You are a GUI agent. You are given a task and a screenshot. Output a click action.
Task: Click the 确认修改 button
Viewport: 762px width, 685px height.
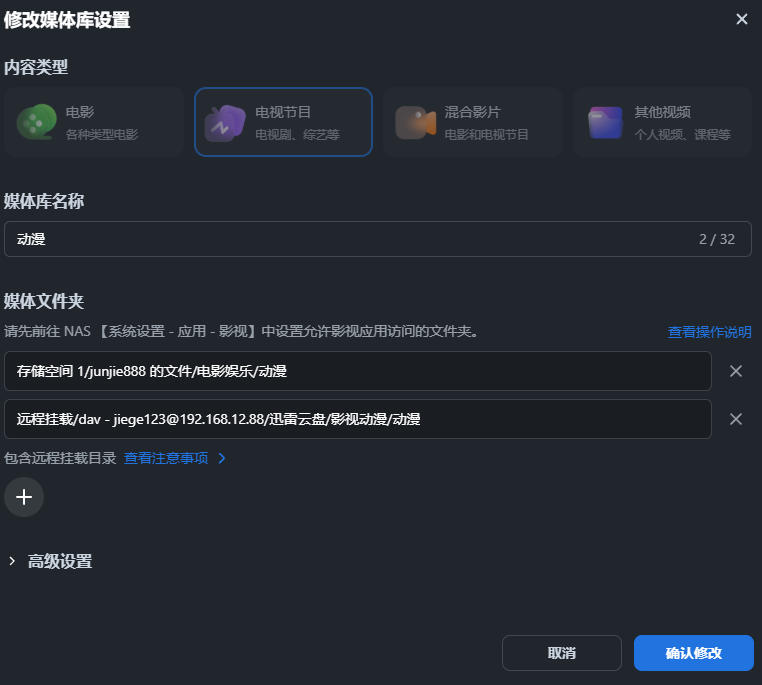693,653
